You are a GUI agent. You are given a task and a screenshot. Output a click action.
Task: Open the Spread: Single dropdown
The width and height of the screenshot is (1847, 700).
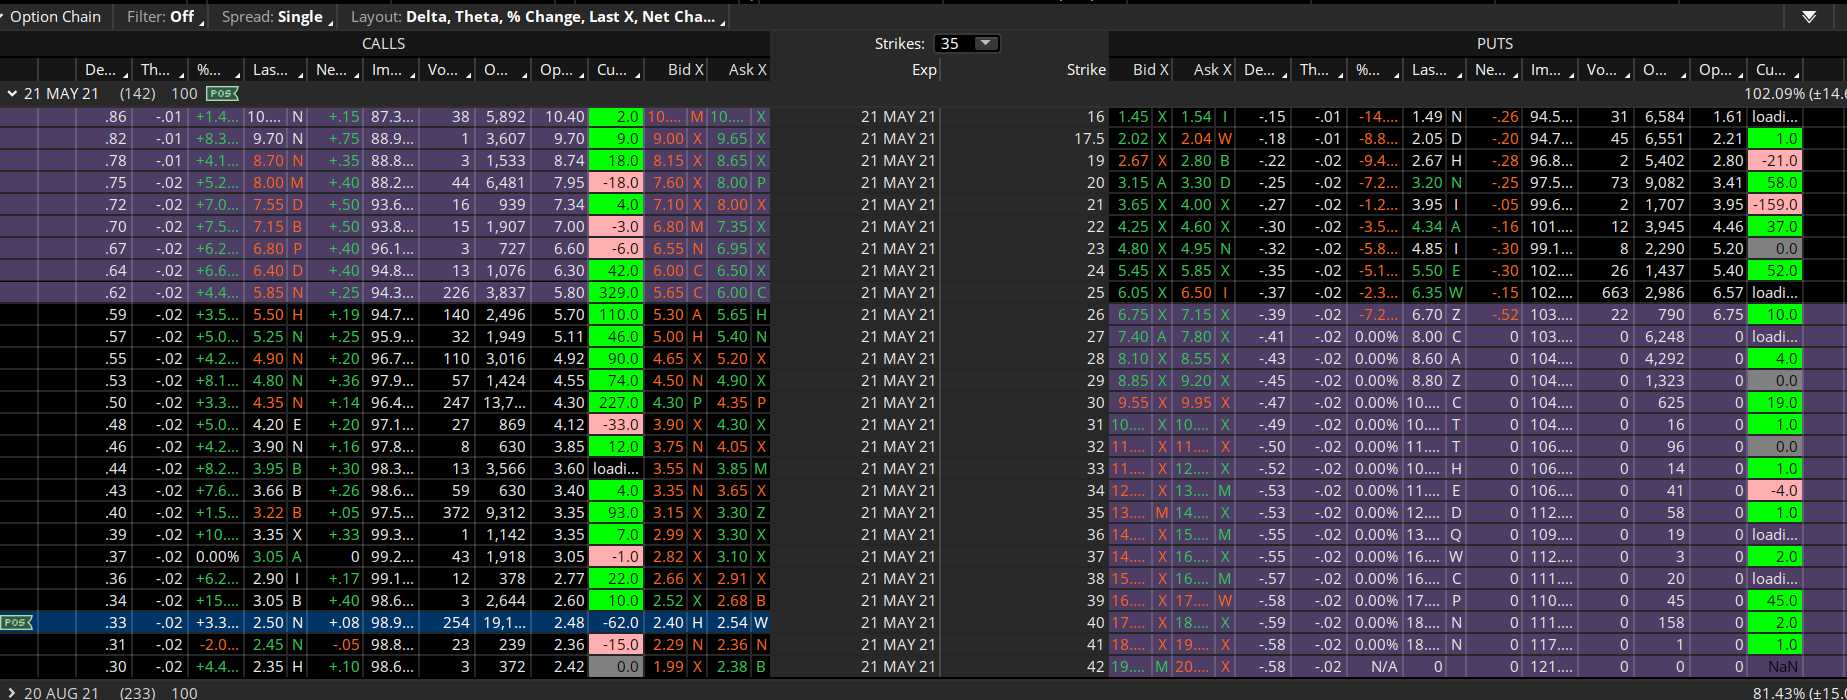click(277, 17)
